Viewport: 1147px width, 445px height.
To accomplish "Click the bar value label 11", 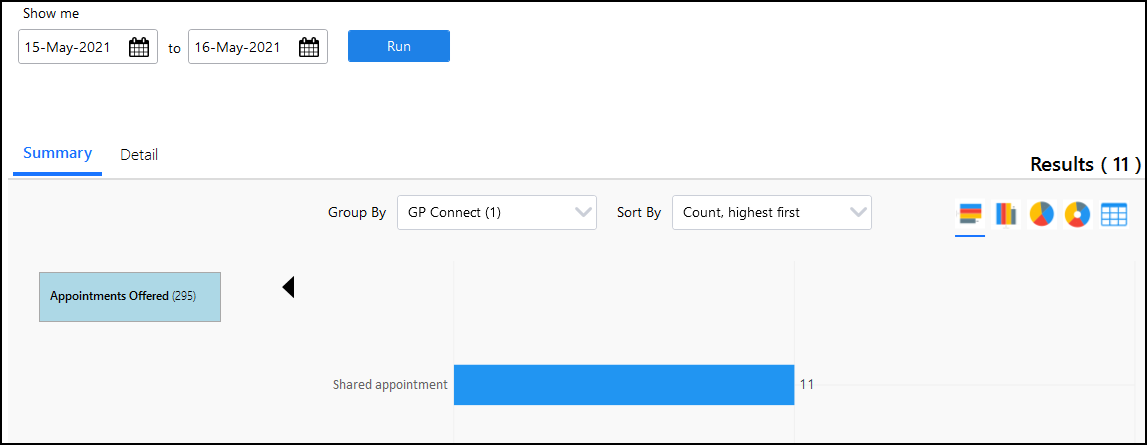I will (x=806, y=385).
